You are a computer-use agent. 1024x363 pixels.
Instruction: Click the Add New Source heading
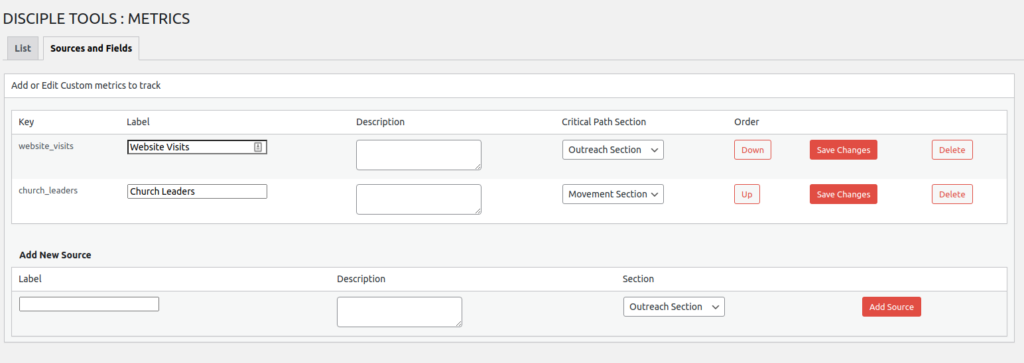tap(55, 255)
